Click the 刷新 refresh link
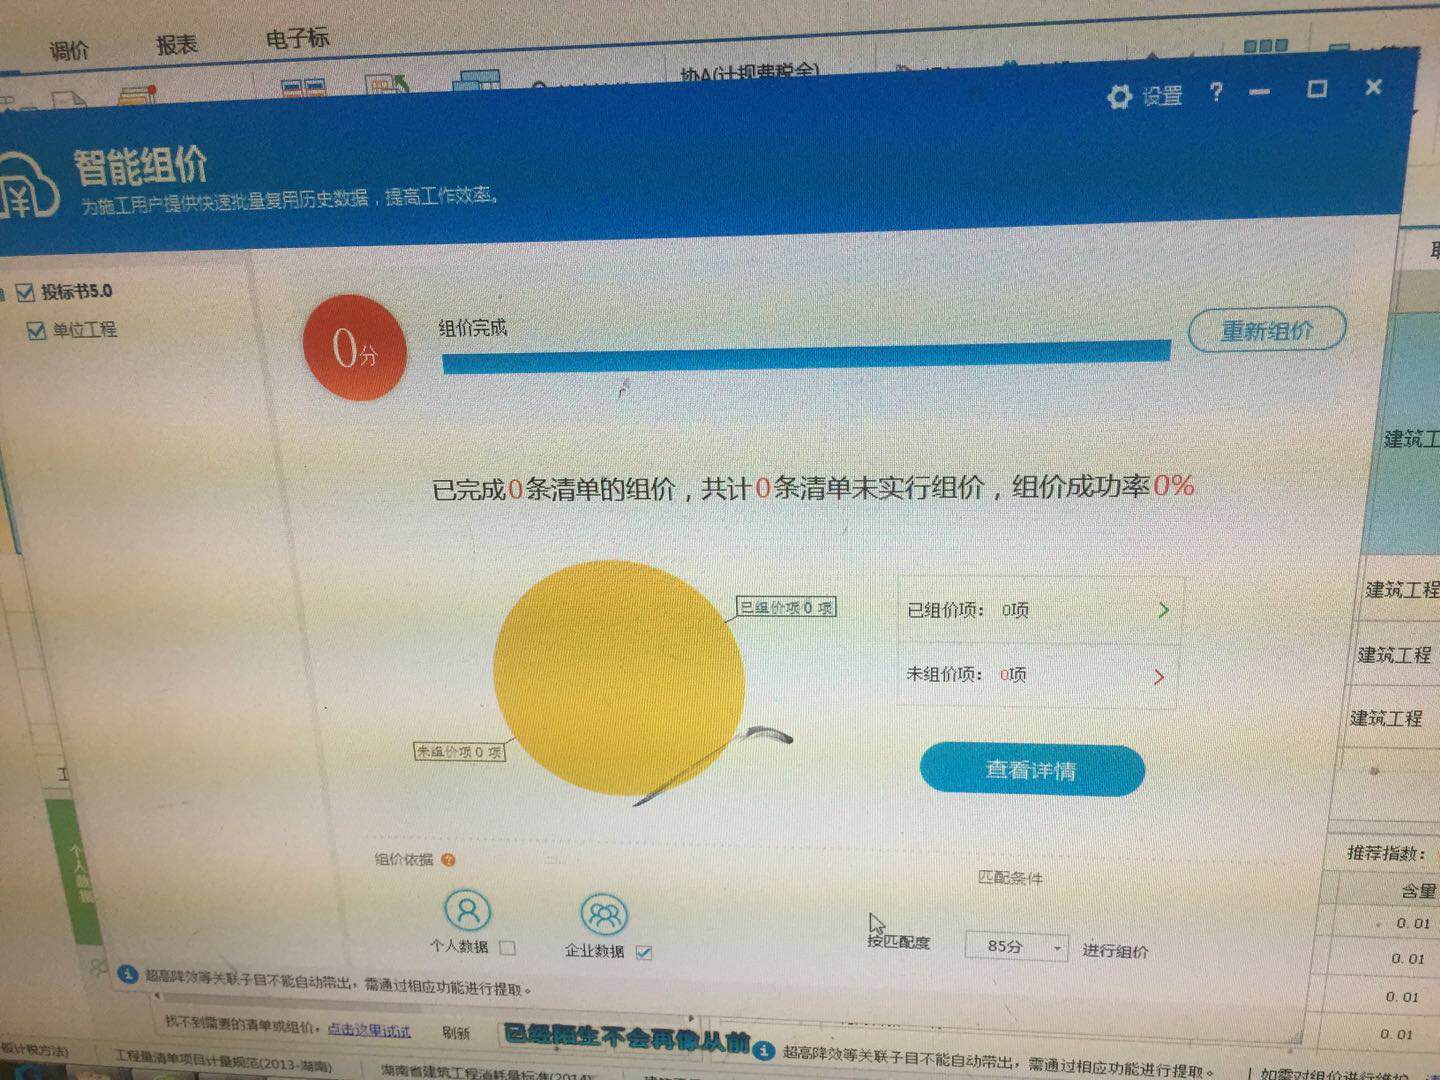 tap(456, 1033)
